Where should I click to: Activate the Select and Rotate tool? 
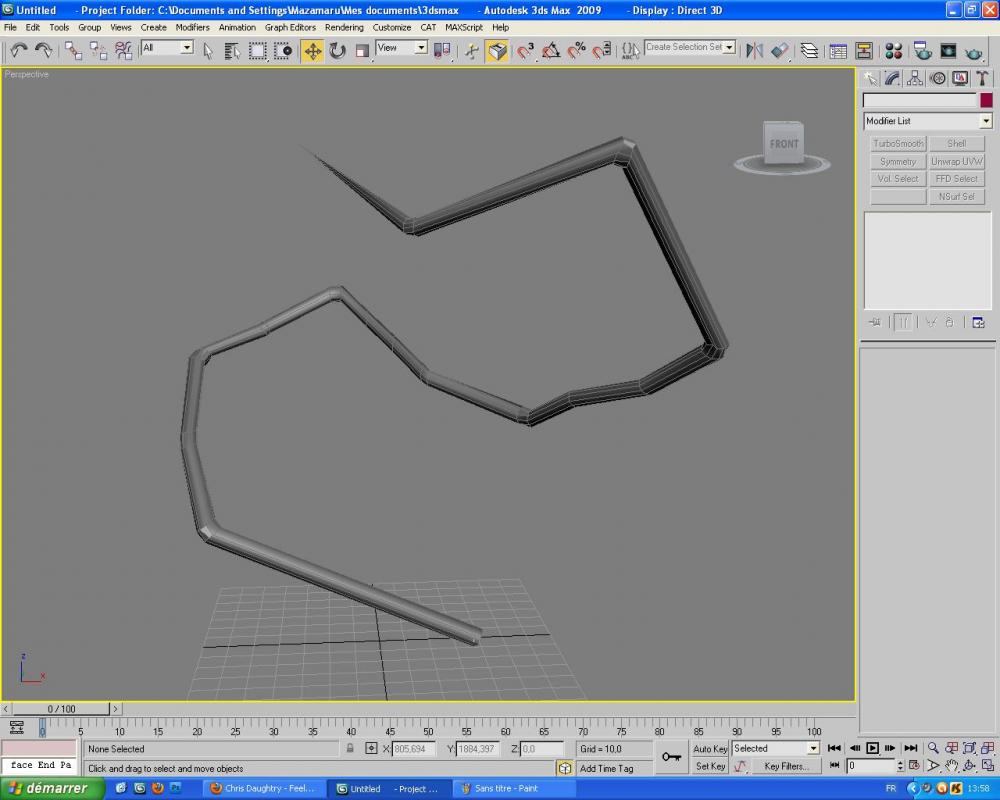click(x=338, y=50)
